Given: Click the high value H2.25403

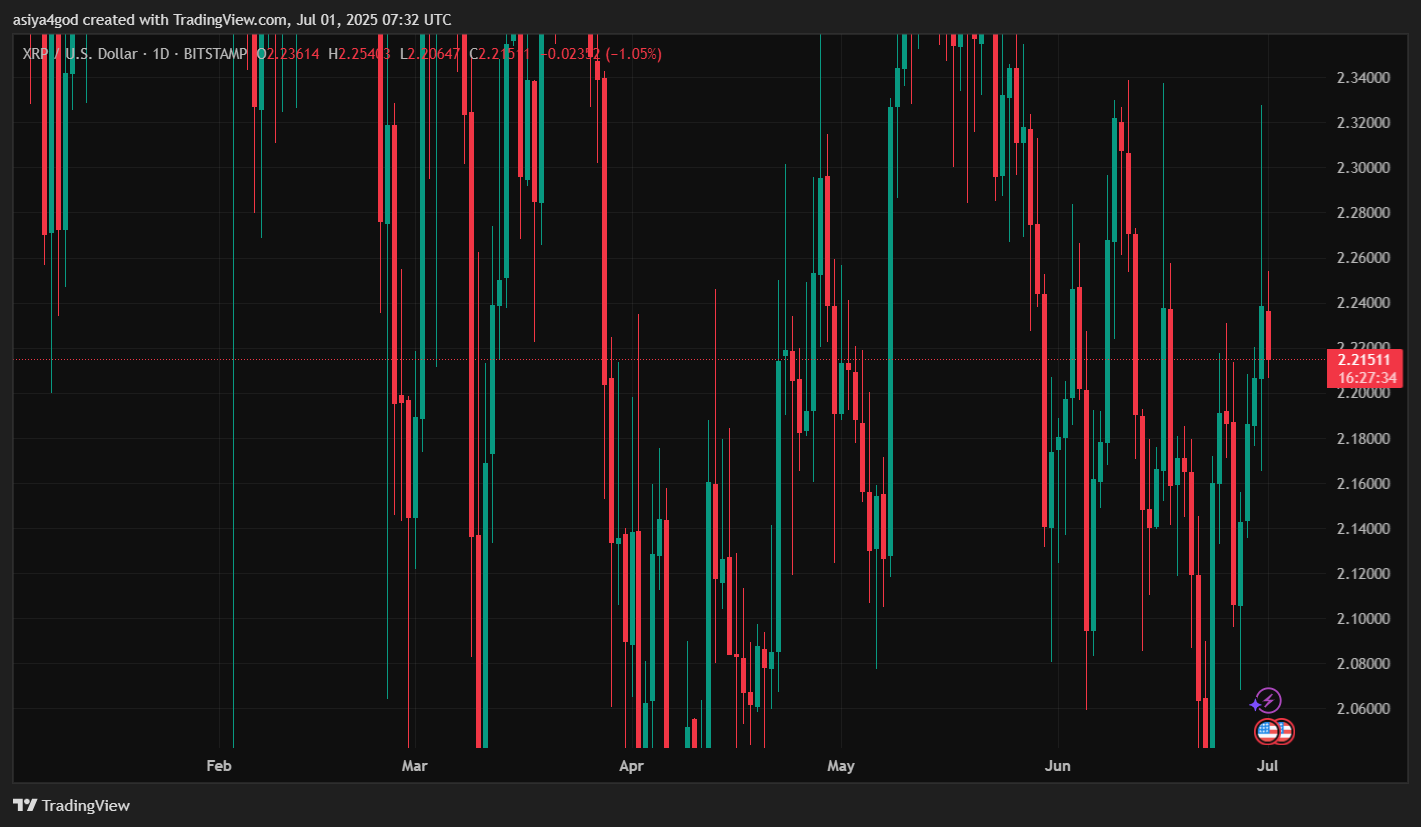Looking at the screenshot, I should pyautogui.click(x=360, y=54).
